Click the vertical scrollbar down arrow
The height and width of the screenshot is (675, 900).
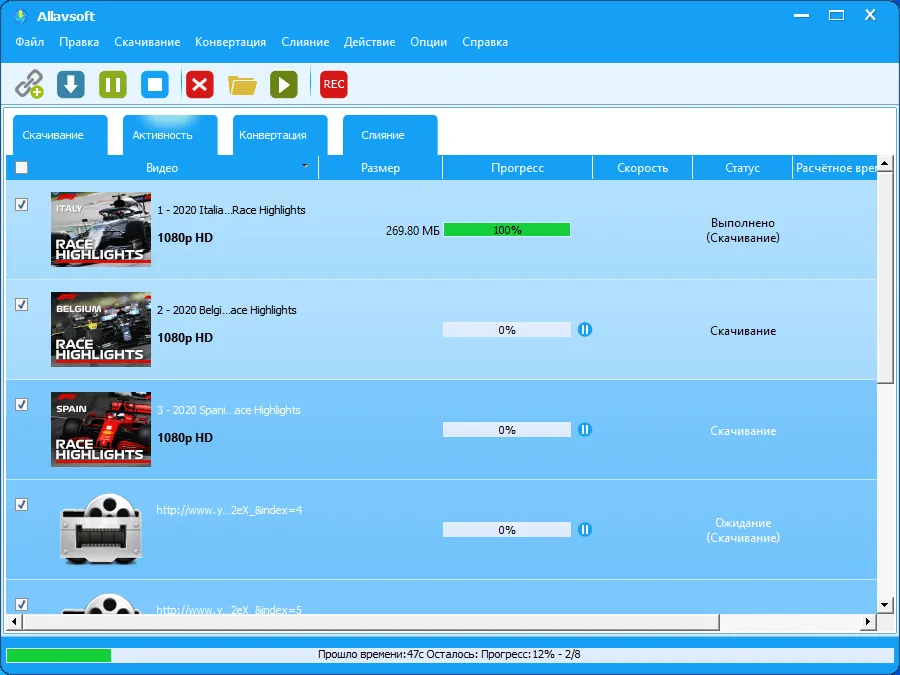point(885,604)
